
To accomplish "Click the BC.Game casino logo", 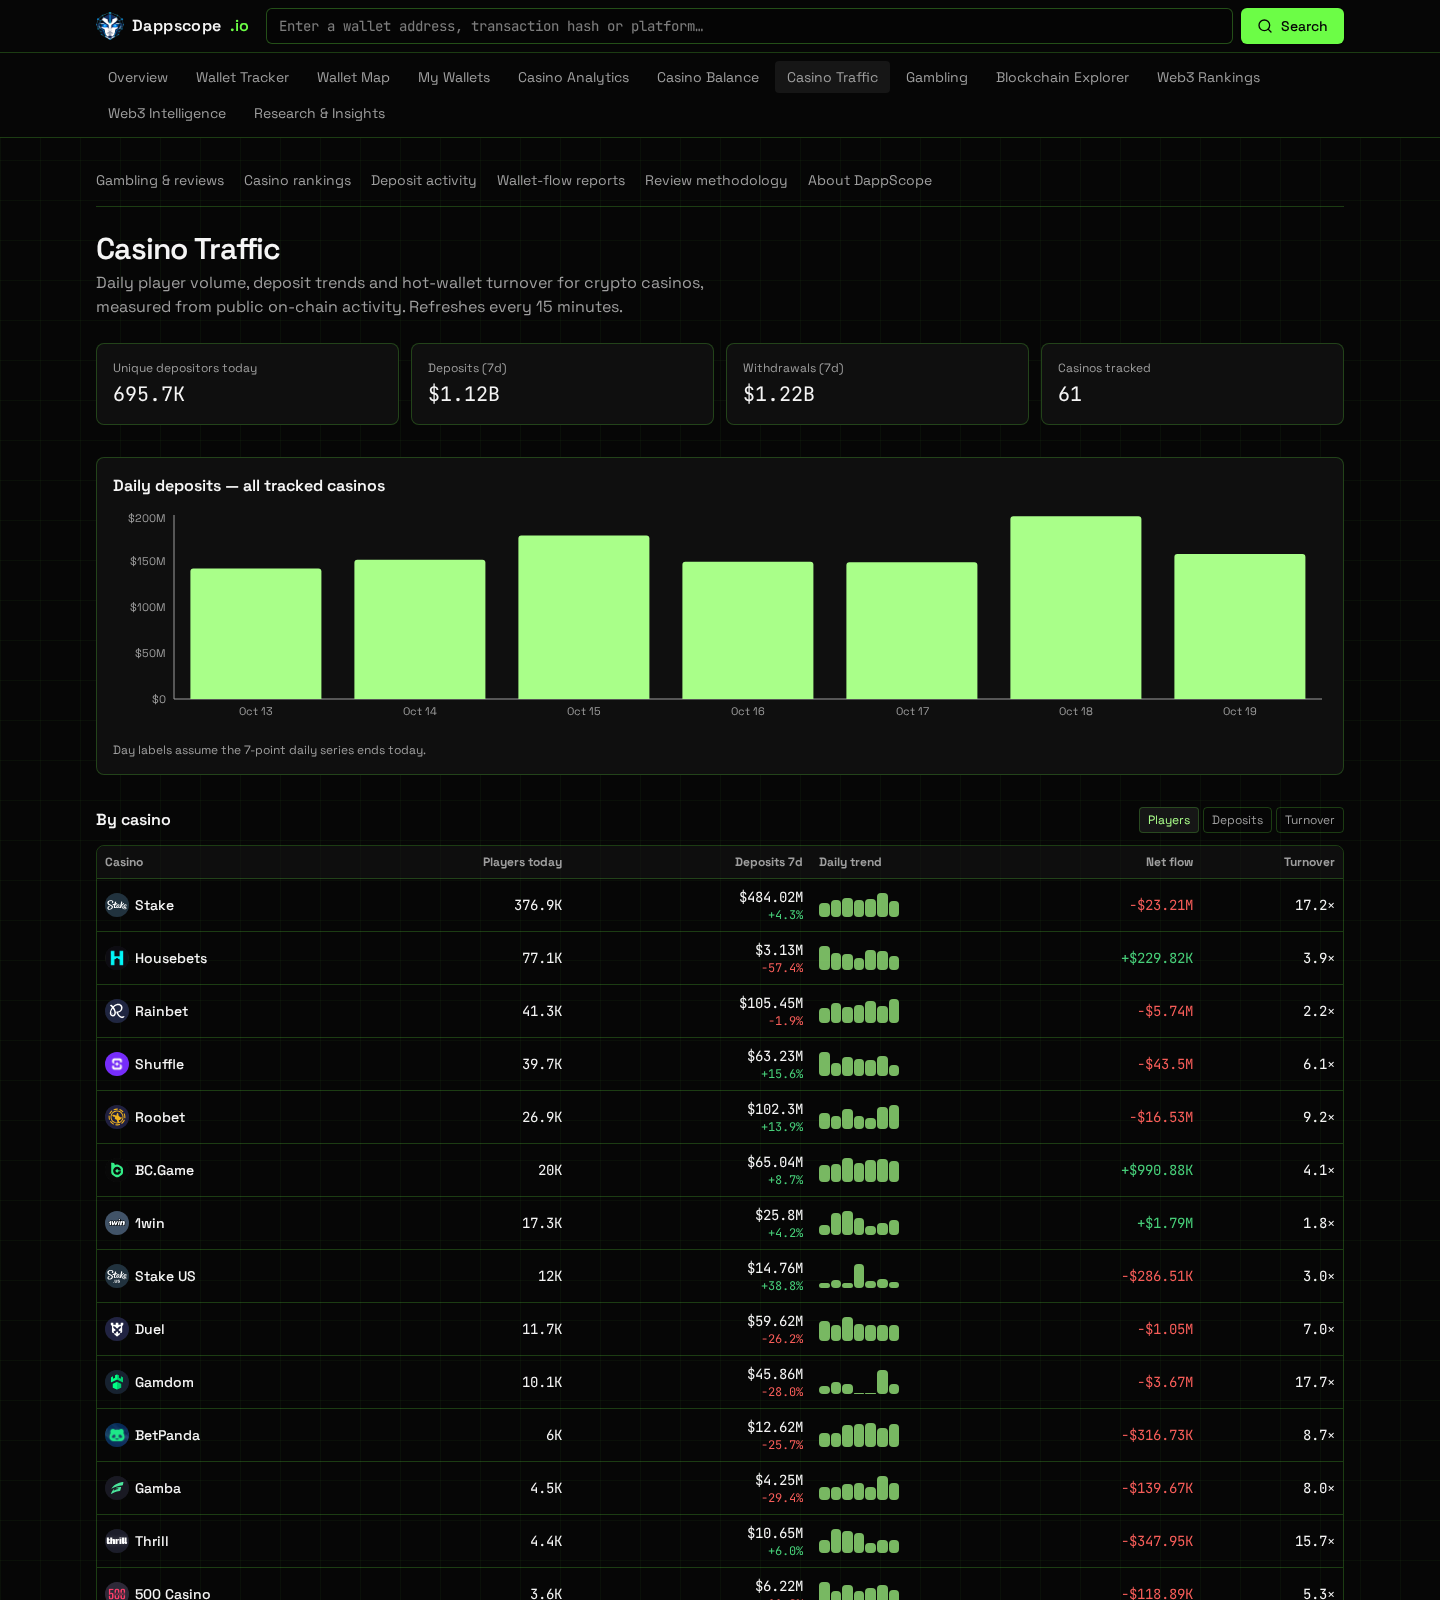I will click(x=117, y=1170).
